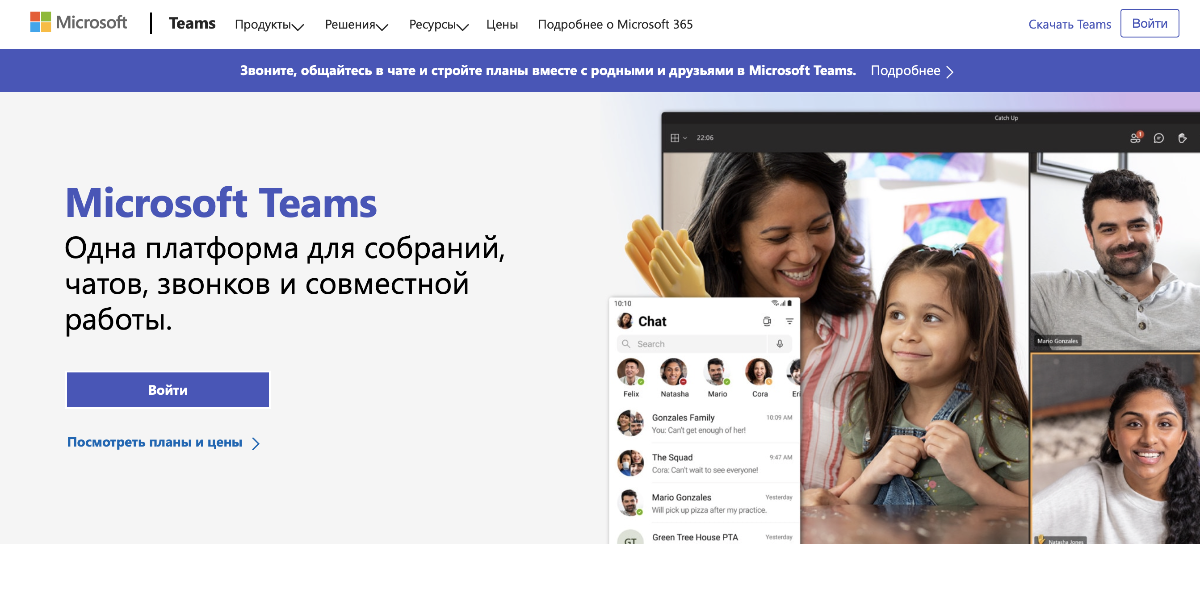Click the 22:06 meeting timer
Viewport: 1200px width, 610px height.
click(705, 138)
